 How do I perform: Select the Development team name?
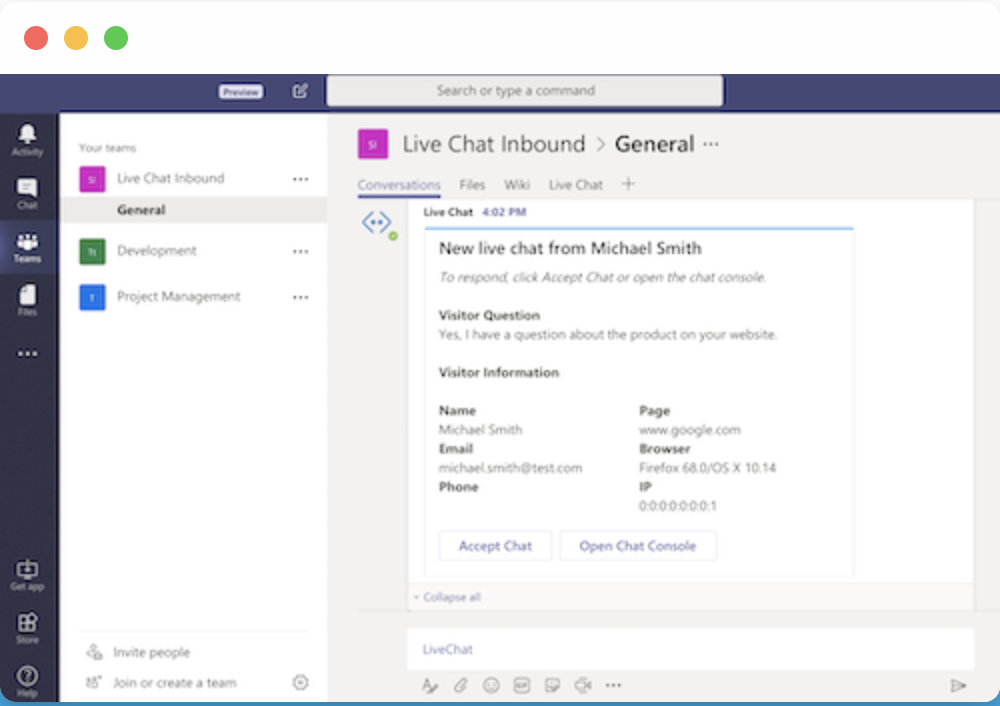point(157,251)
